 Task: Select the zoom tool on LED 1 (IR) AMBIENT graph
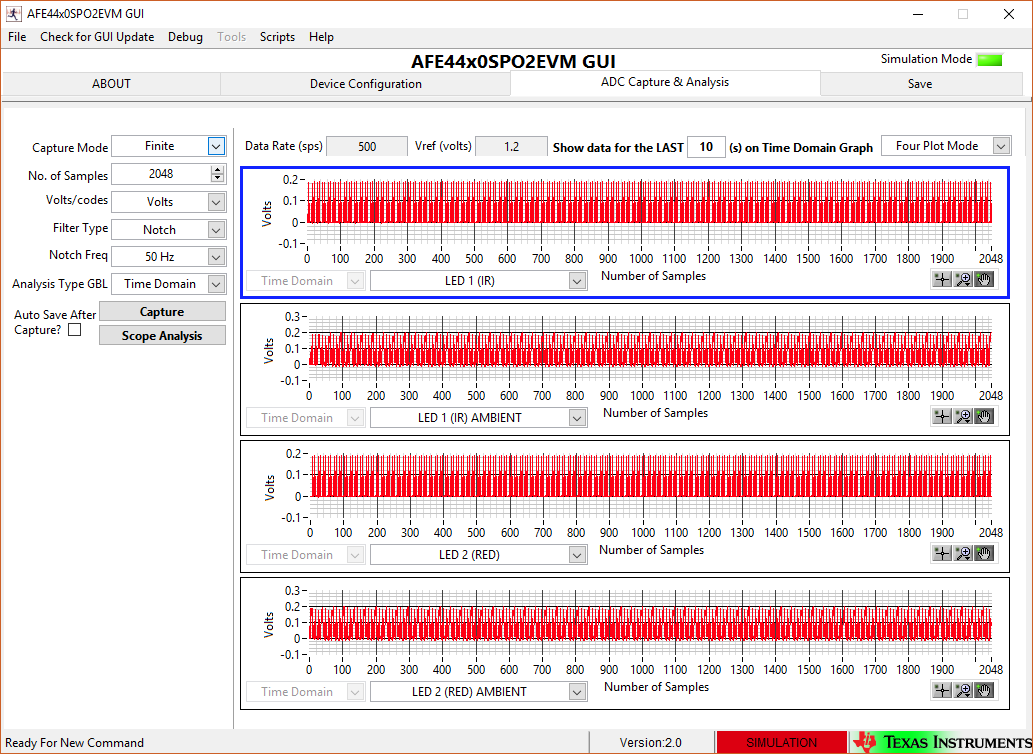(963, 416)
